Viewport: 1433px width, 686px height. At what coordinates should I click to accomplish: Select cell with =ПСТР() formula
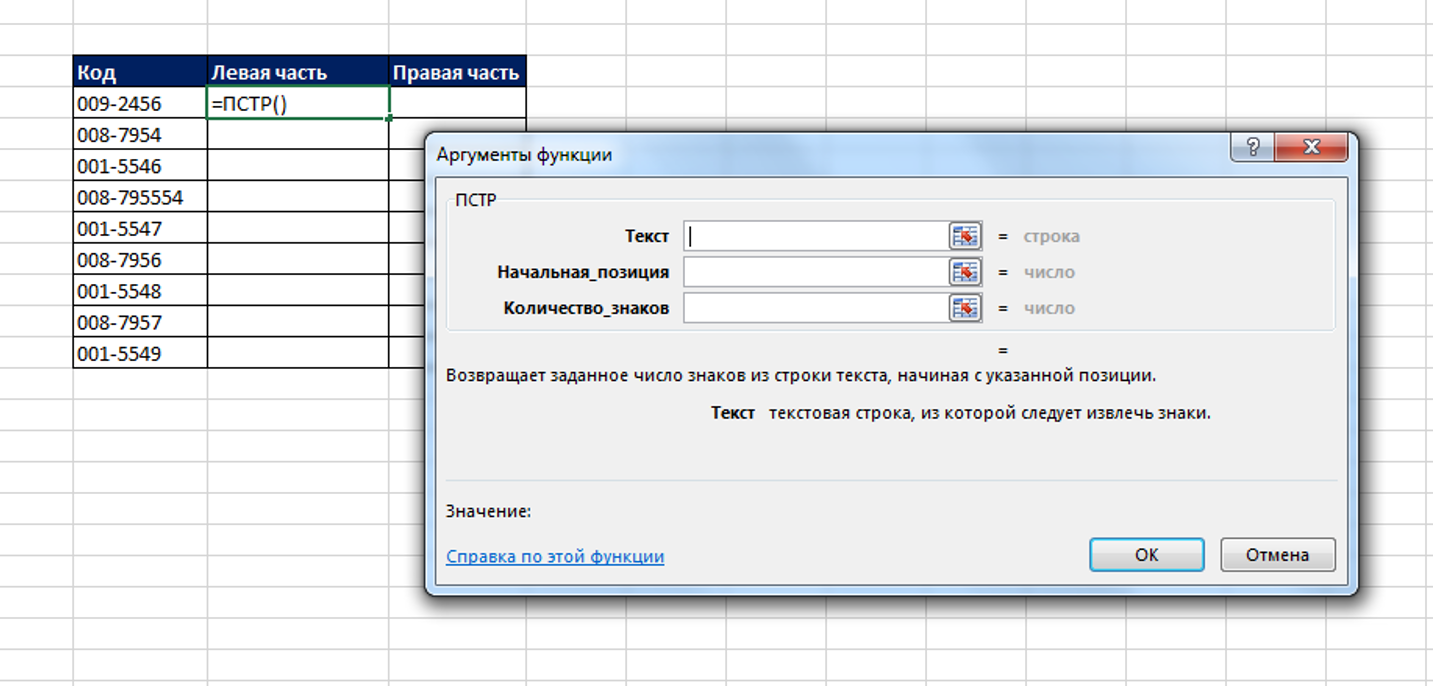click(x=298, y=103)
